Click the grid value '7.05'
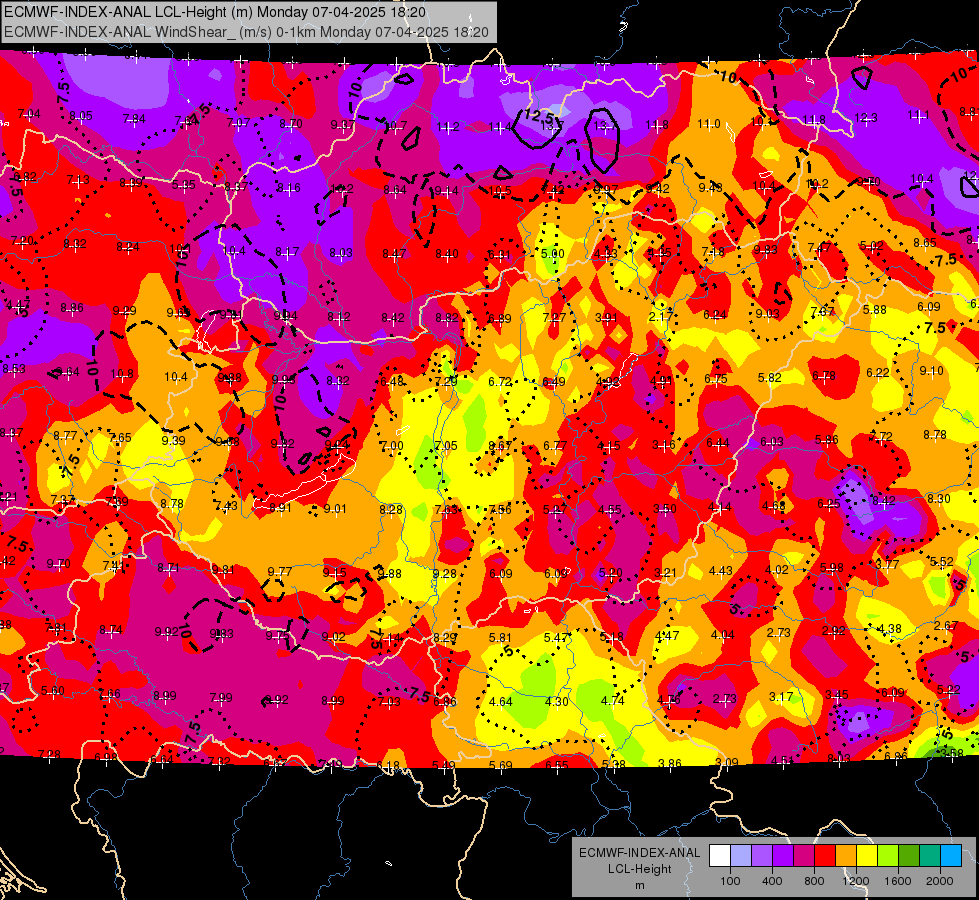Image resolution: width=979 pixels, height=900 pixels. [446, 445]
